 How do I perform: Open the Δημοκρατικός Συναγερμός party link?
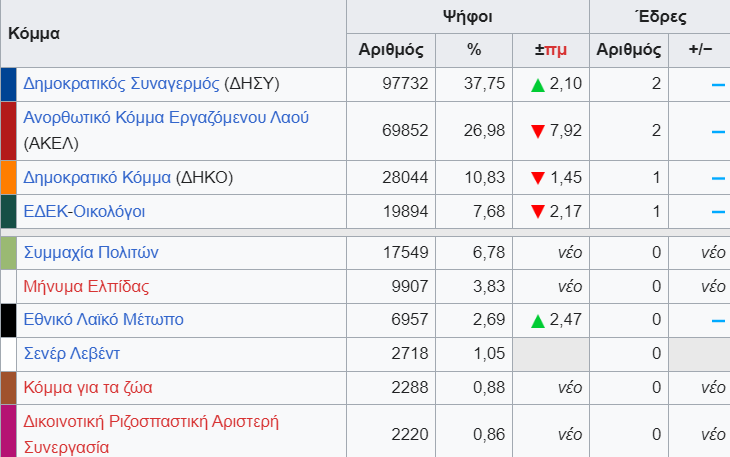pos(121,83)
